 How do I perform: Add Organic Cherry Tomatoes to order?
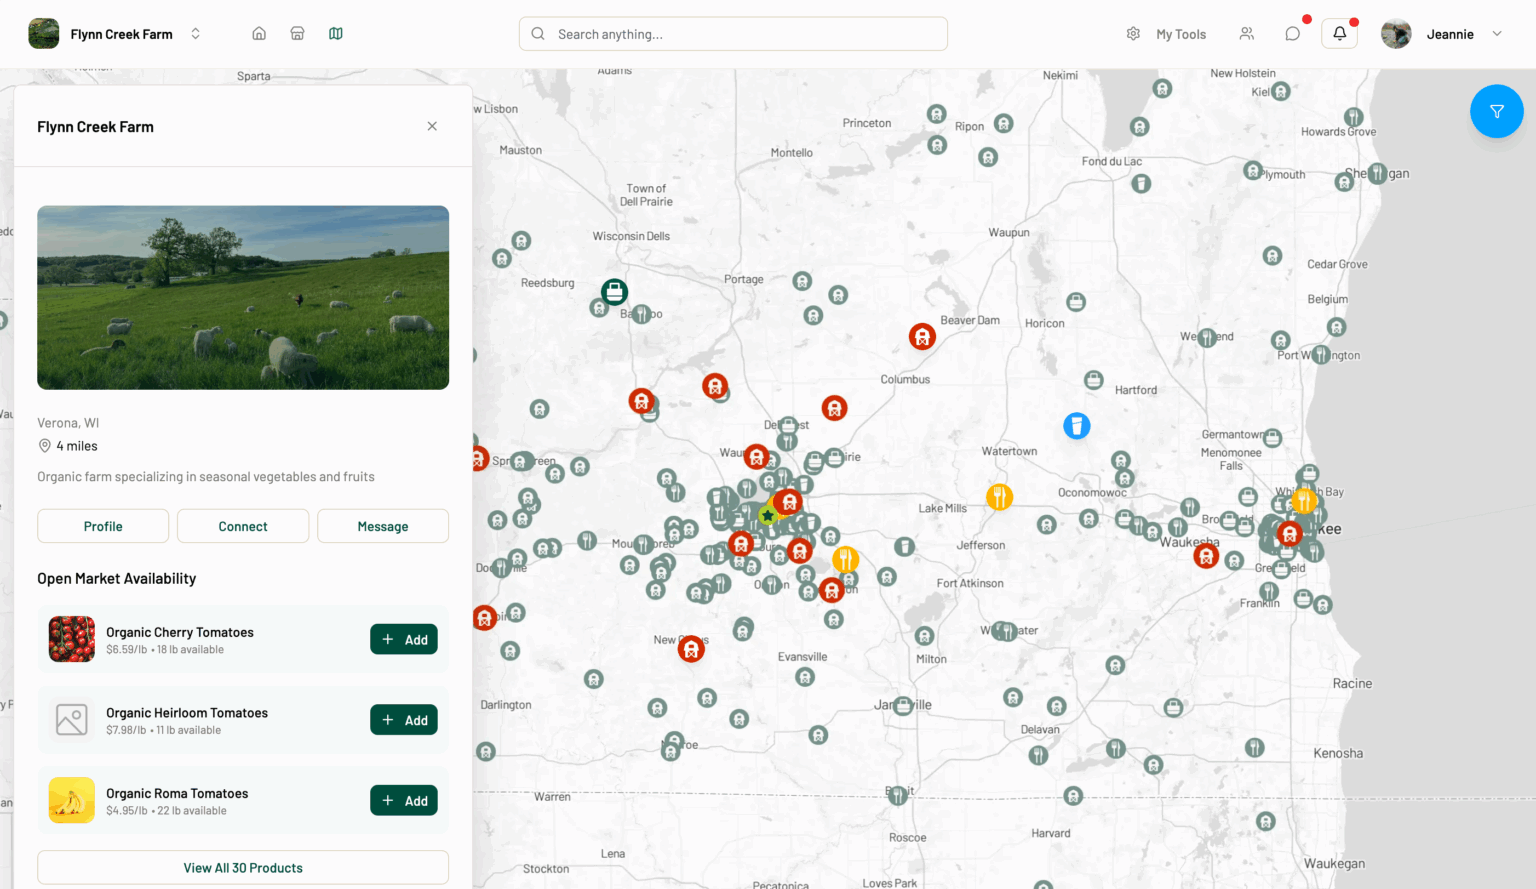404,640
